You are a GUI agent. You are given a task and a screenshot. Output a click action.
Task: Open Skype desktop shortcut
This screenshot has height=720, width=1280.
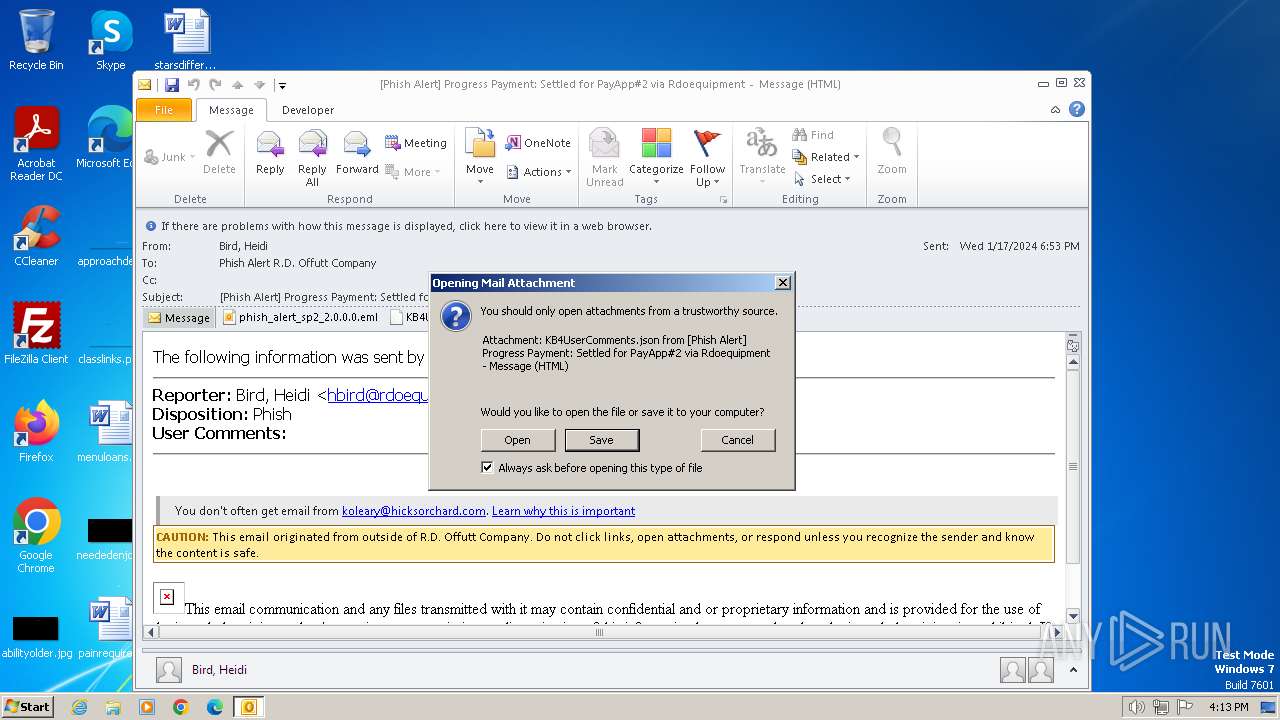110,40
